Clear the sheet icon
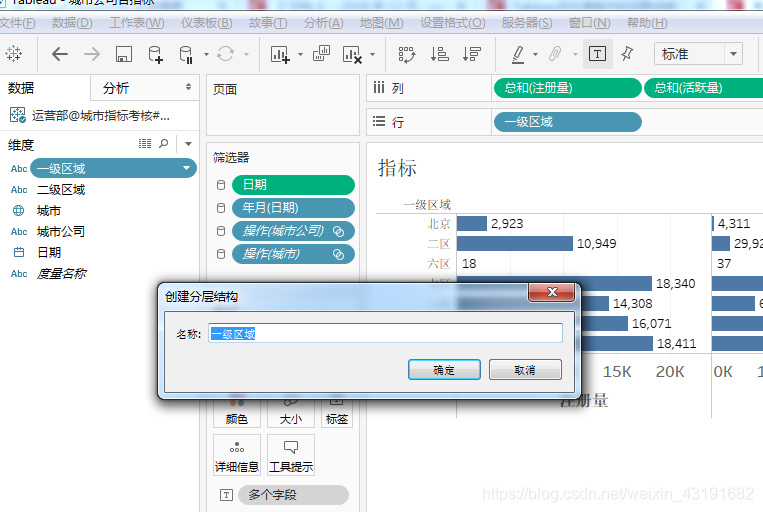Screen dimensions: 763x512 tap(352, 54)
